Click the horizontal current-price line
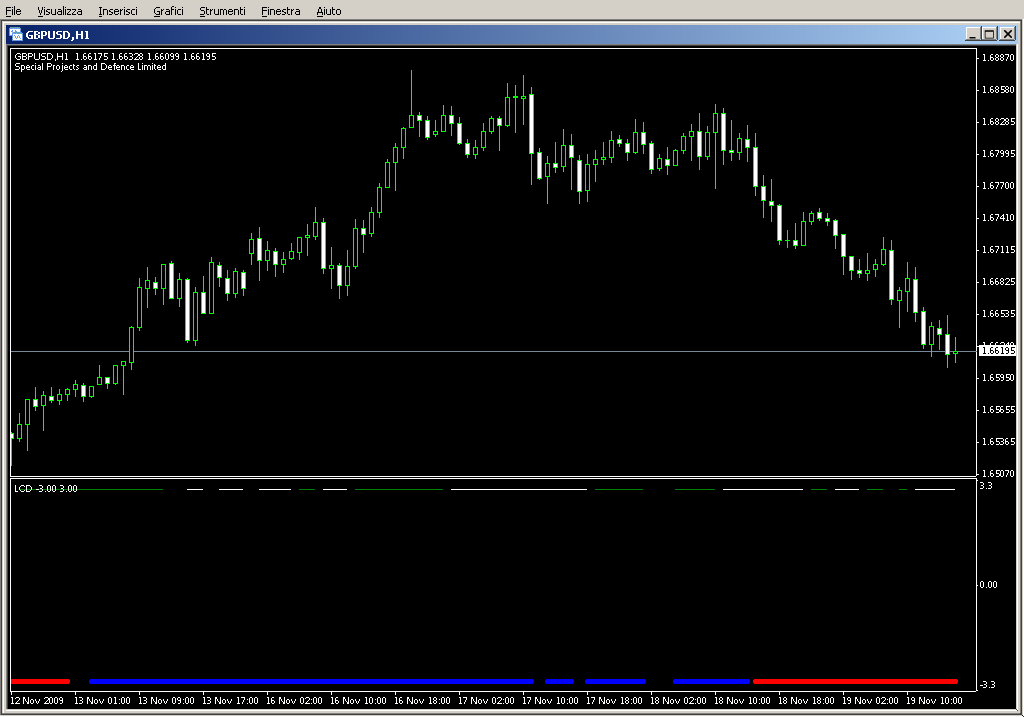Viewport: 1024px width, 717px height. pos(493,351)
